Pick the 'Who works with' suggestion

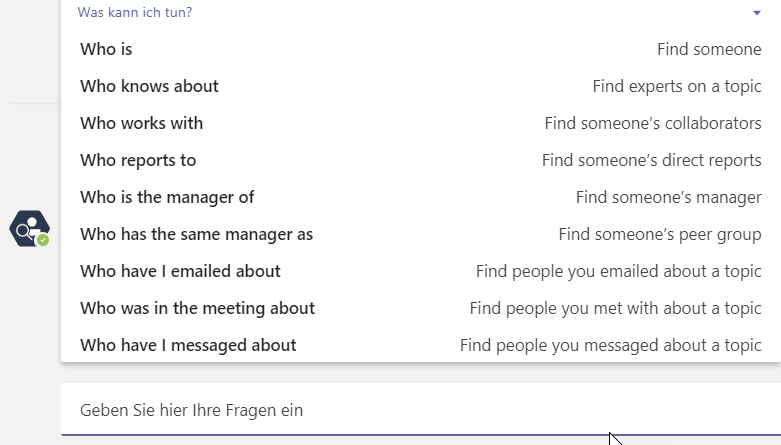421,123
